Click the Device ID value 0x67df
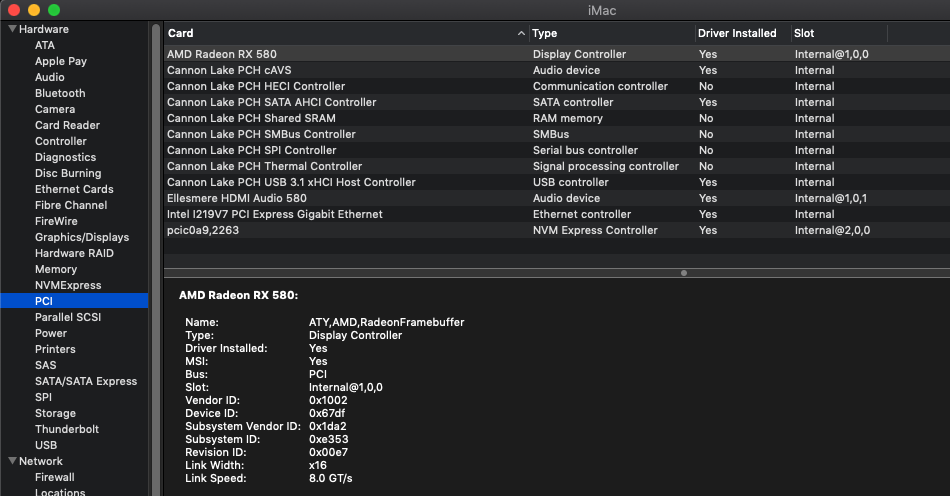Screen dimensions: 950x496 point(327,413)
